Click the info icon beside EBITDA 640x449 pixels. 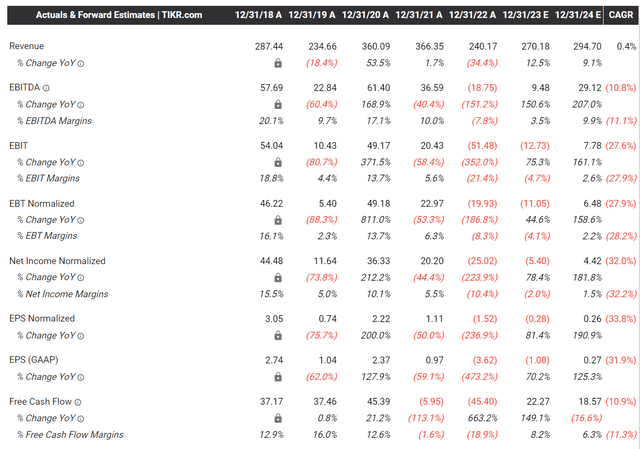pyautogui.click(x=46, y=88)
